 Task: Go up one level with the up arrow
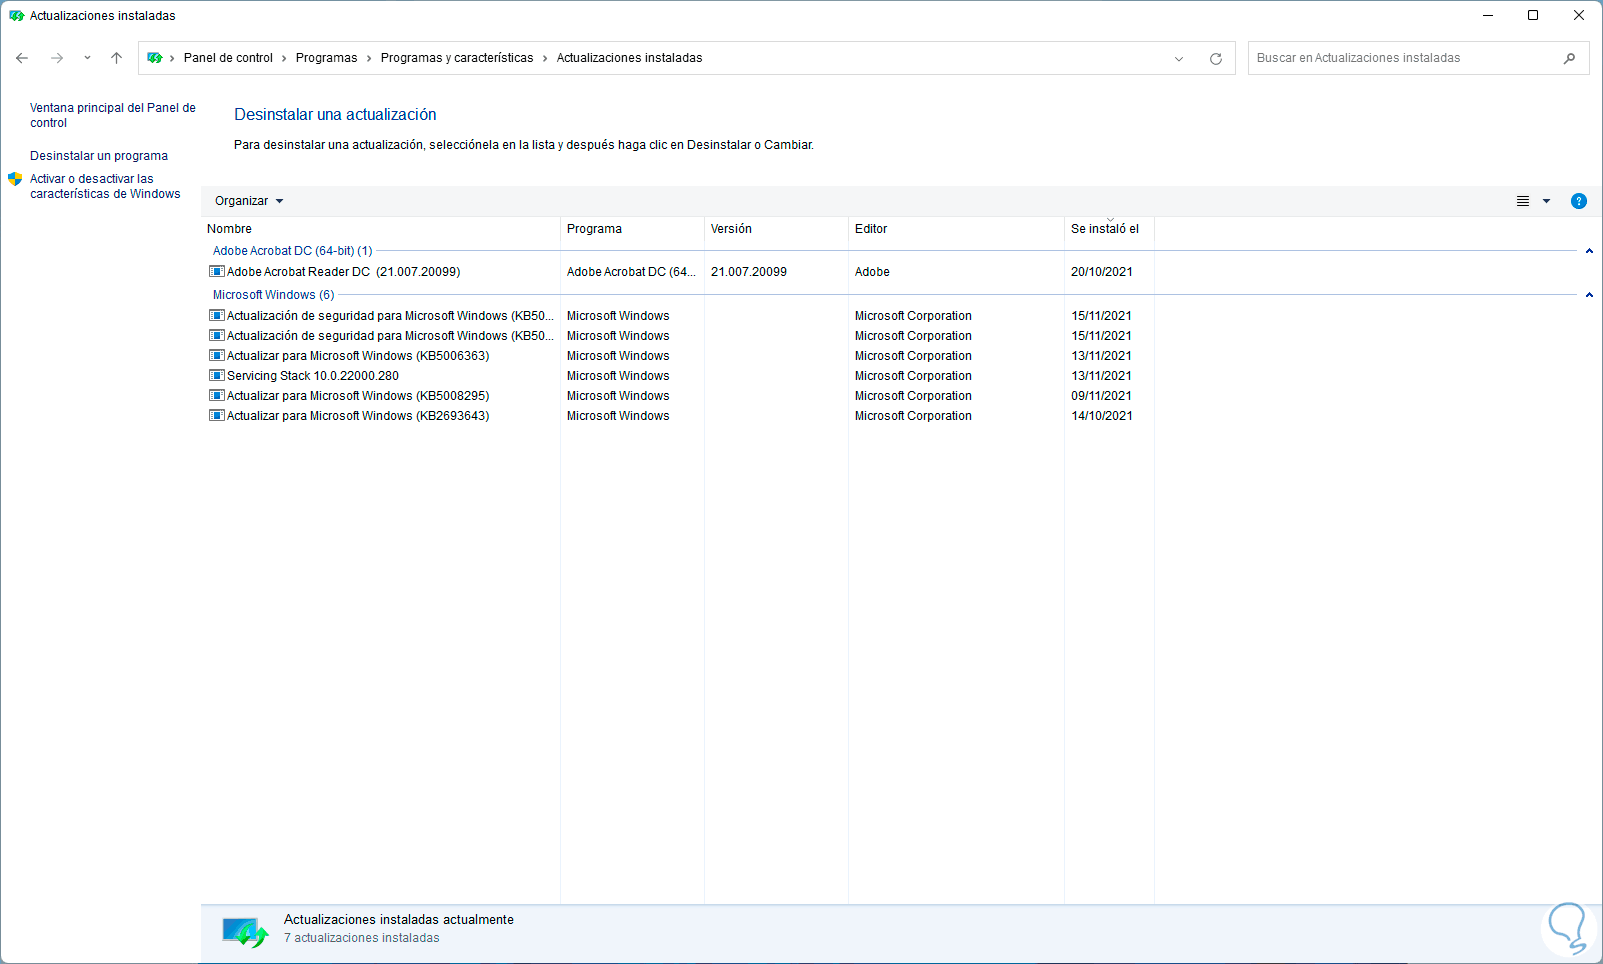[x=117, y=58]
